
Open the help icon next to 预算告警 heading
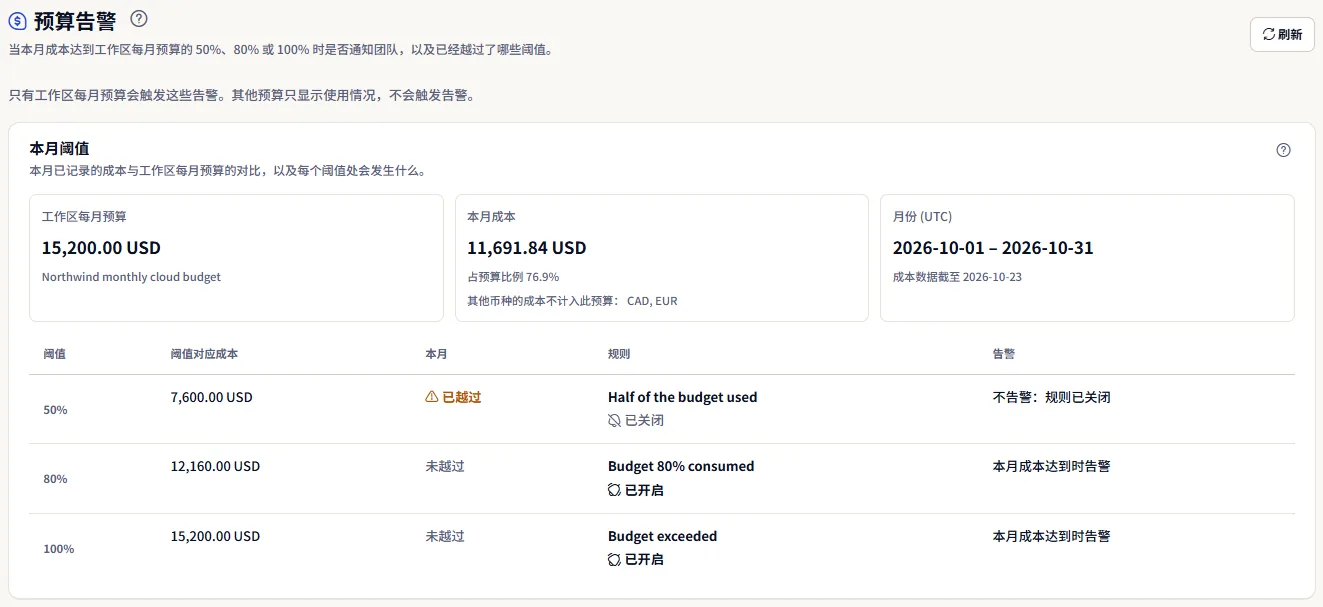(x=139, y=18)
